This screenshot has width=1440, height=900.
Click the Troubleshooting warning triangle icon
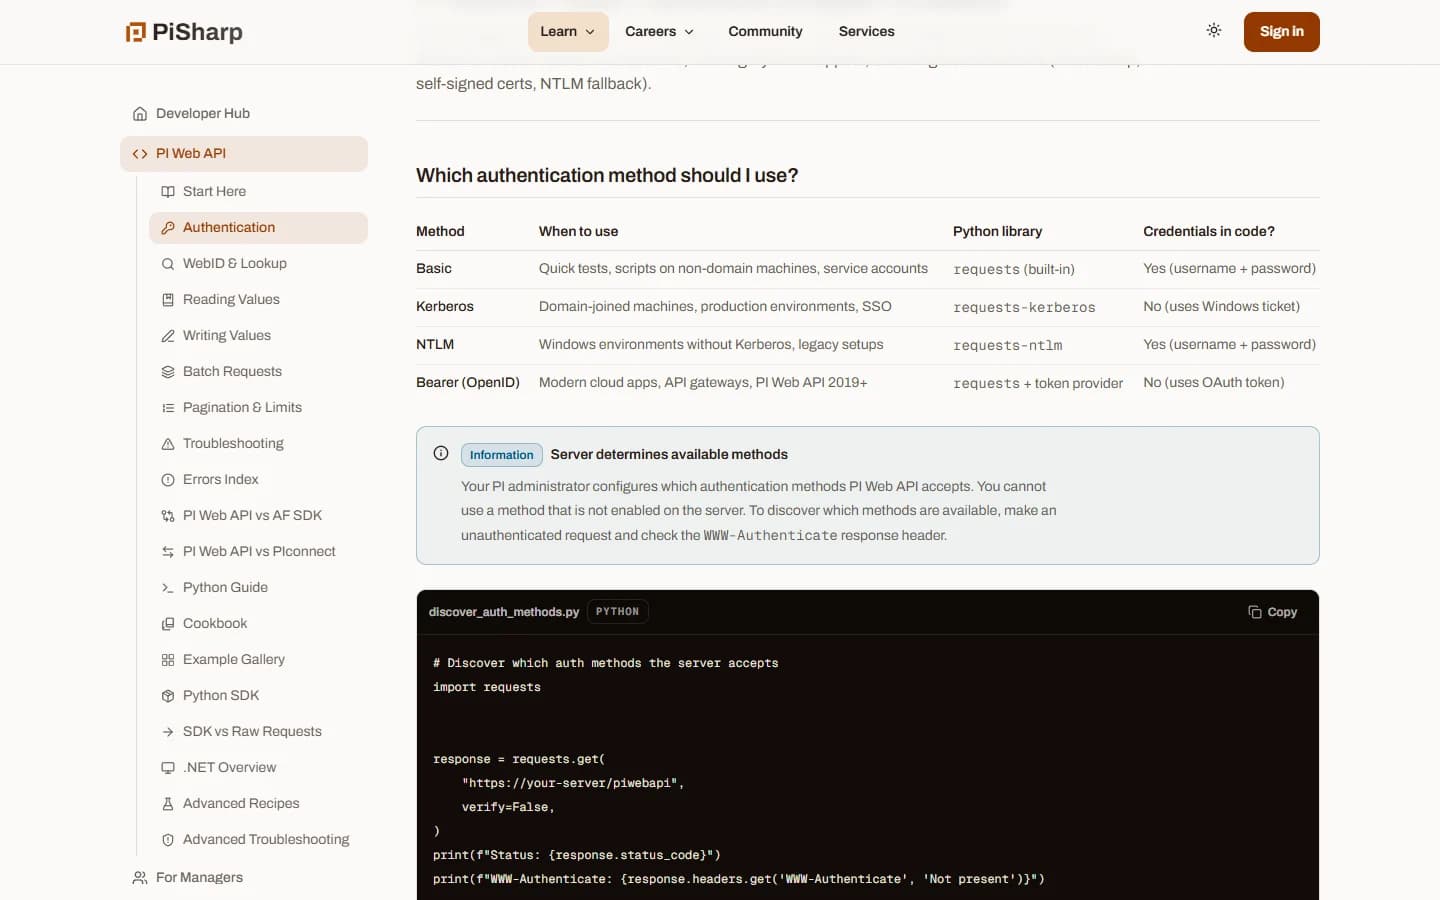coord(168,444)
